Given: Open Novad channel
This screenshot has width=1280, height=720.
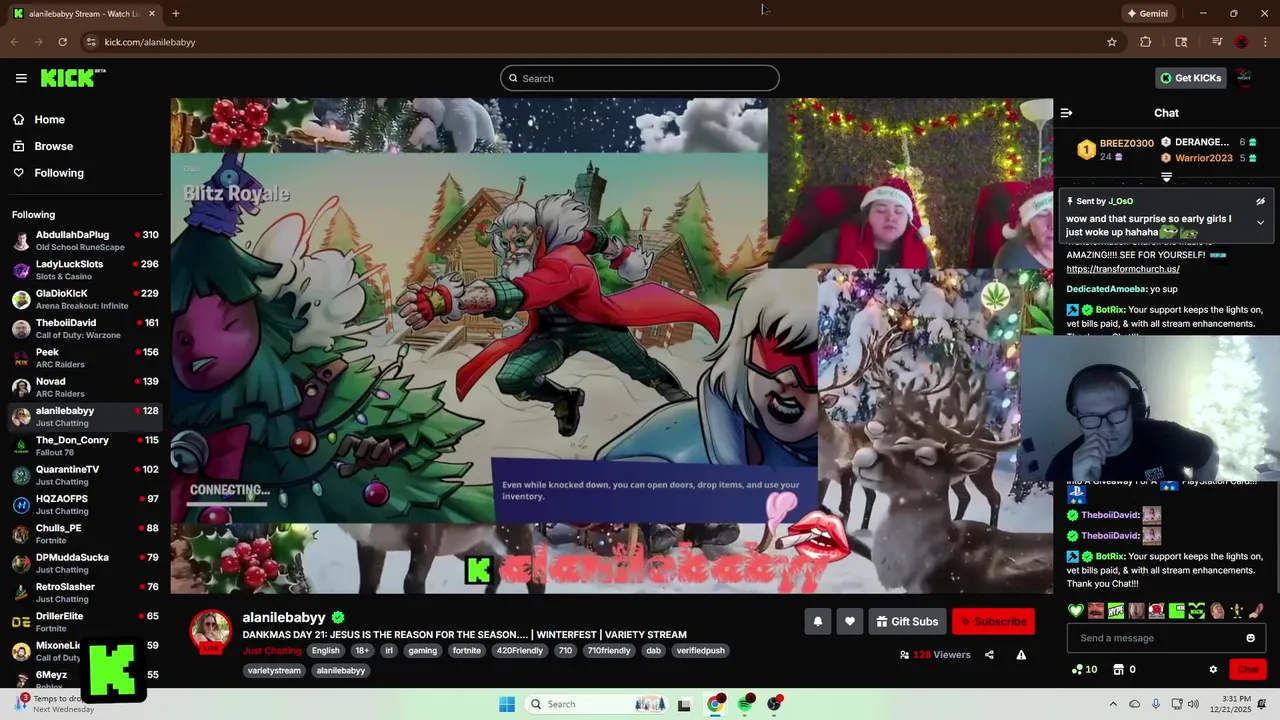Looking at the screenshot, I should [x=86, y=387].
